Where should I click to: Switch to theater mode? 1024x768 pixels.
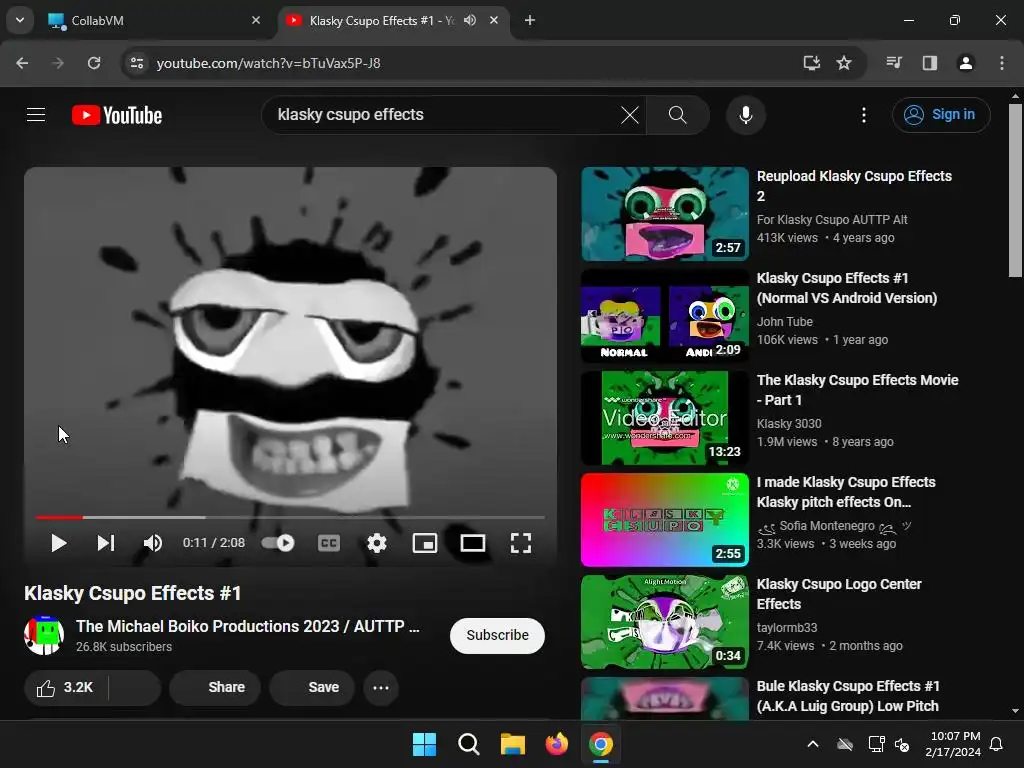click(x=472, y=543)
